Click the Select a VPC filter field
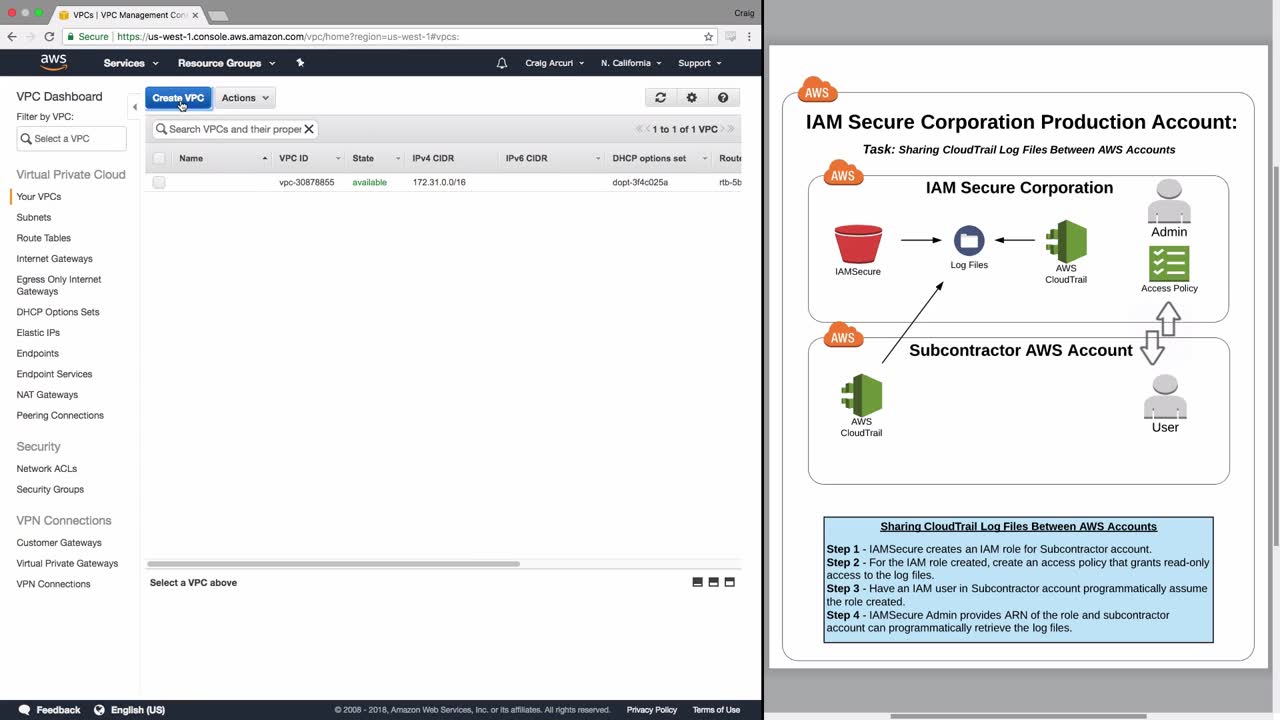Viewport: 1280px width, 720px height. coord(72,139)
